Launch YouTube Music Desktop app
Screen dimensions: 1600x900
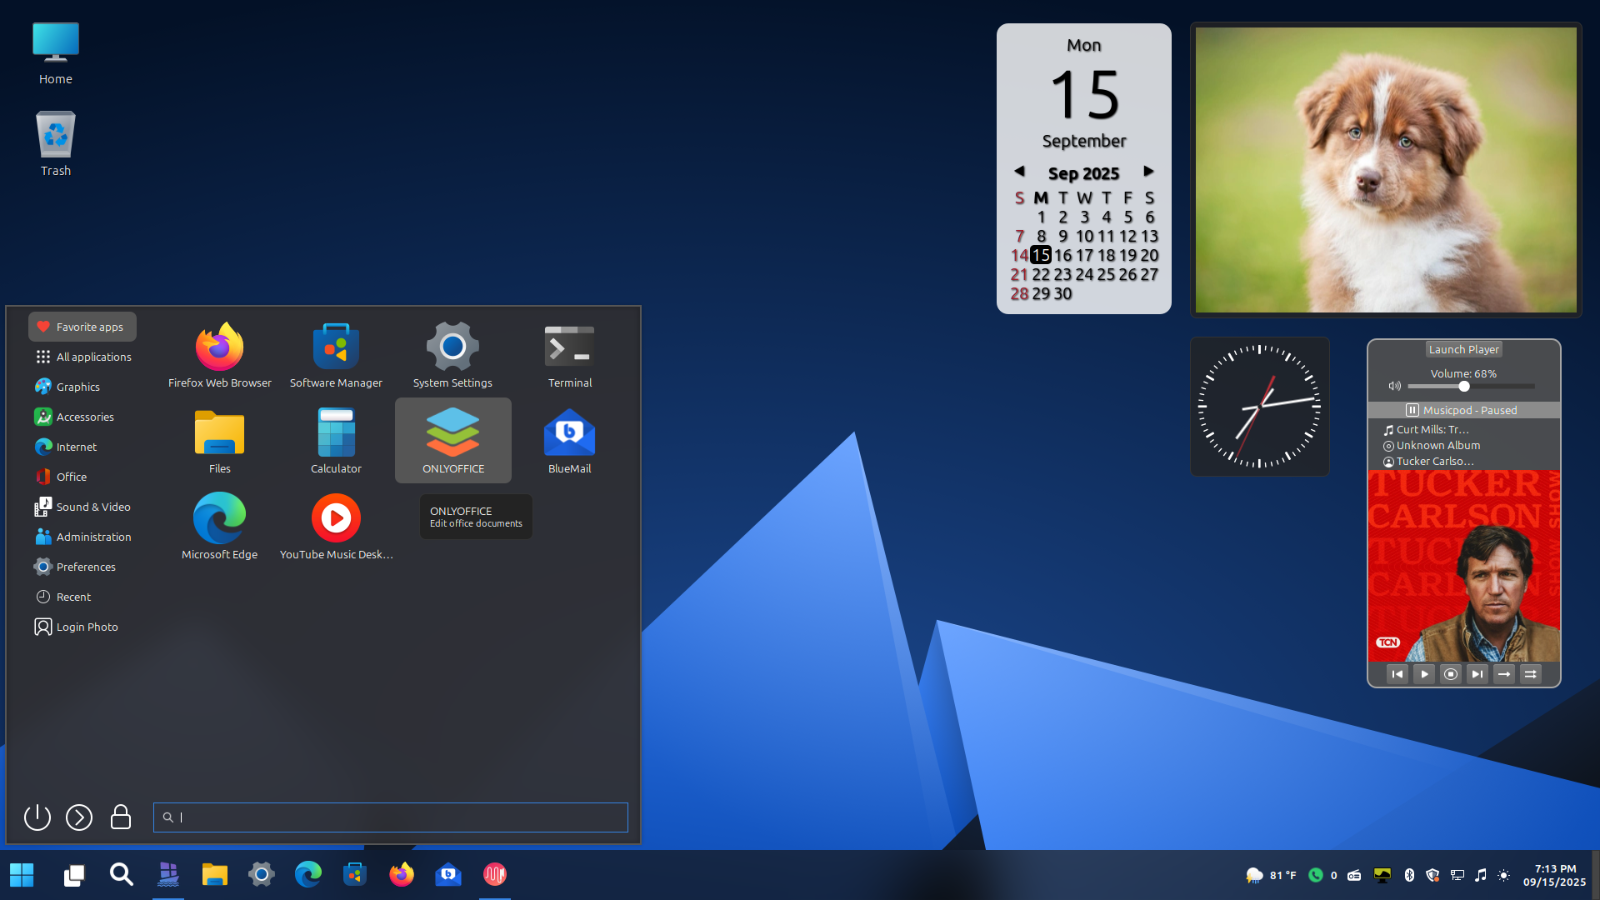pyautogui.click(x=336, y=526)
